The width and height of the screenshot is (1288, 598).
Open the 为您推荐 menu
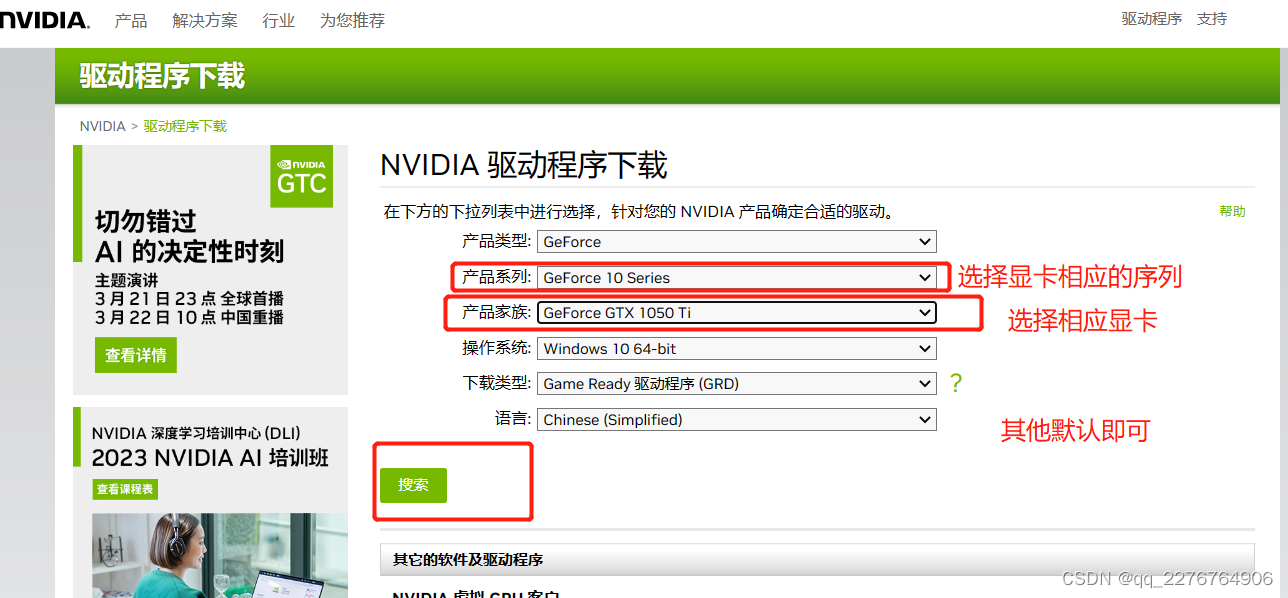pos(352,20)
